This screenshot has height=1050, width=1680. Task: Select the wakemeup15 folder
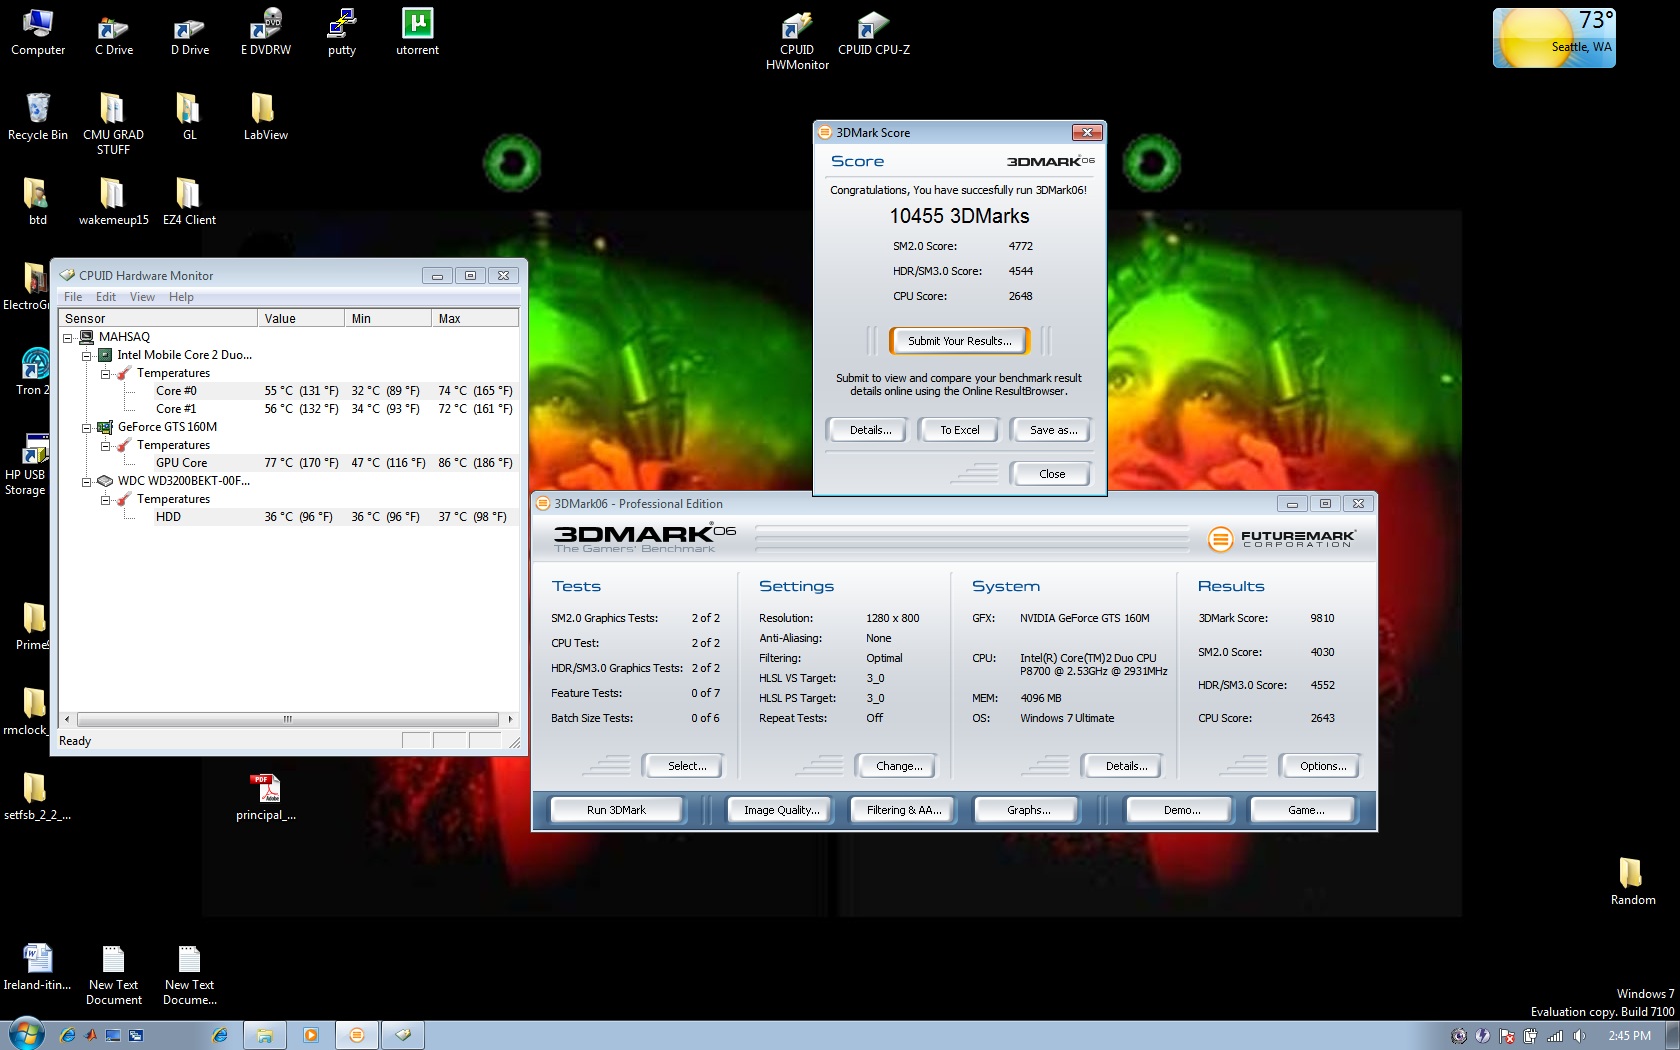113,202
